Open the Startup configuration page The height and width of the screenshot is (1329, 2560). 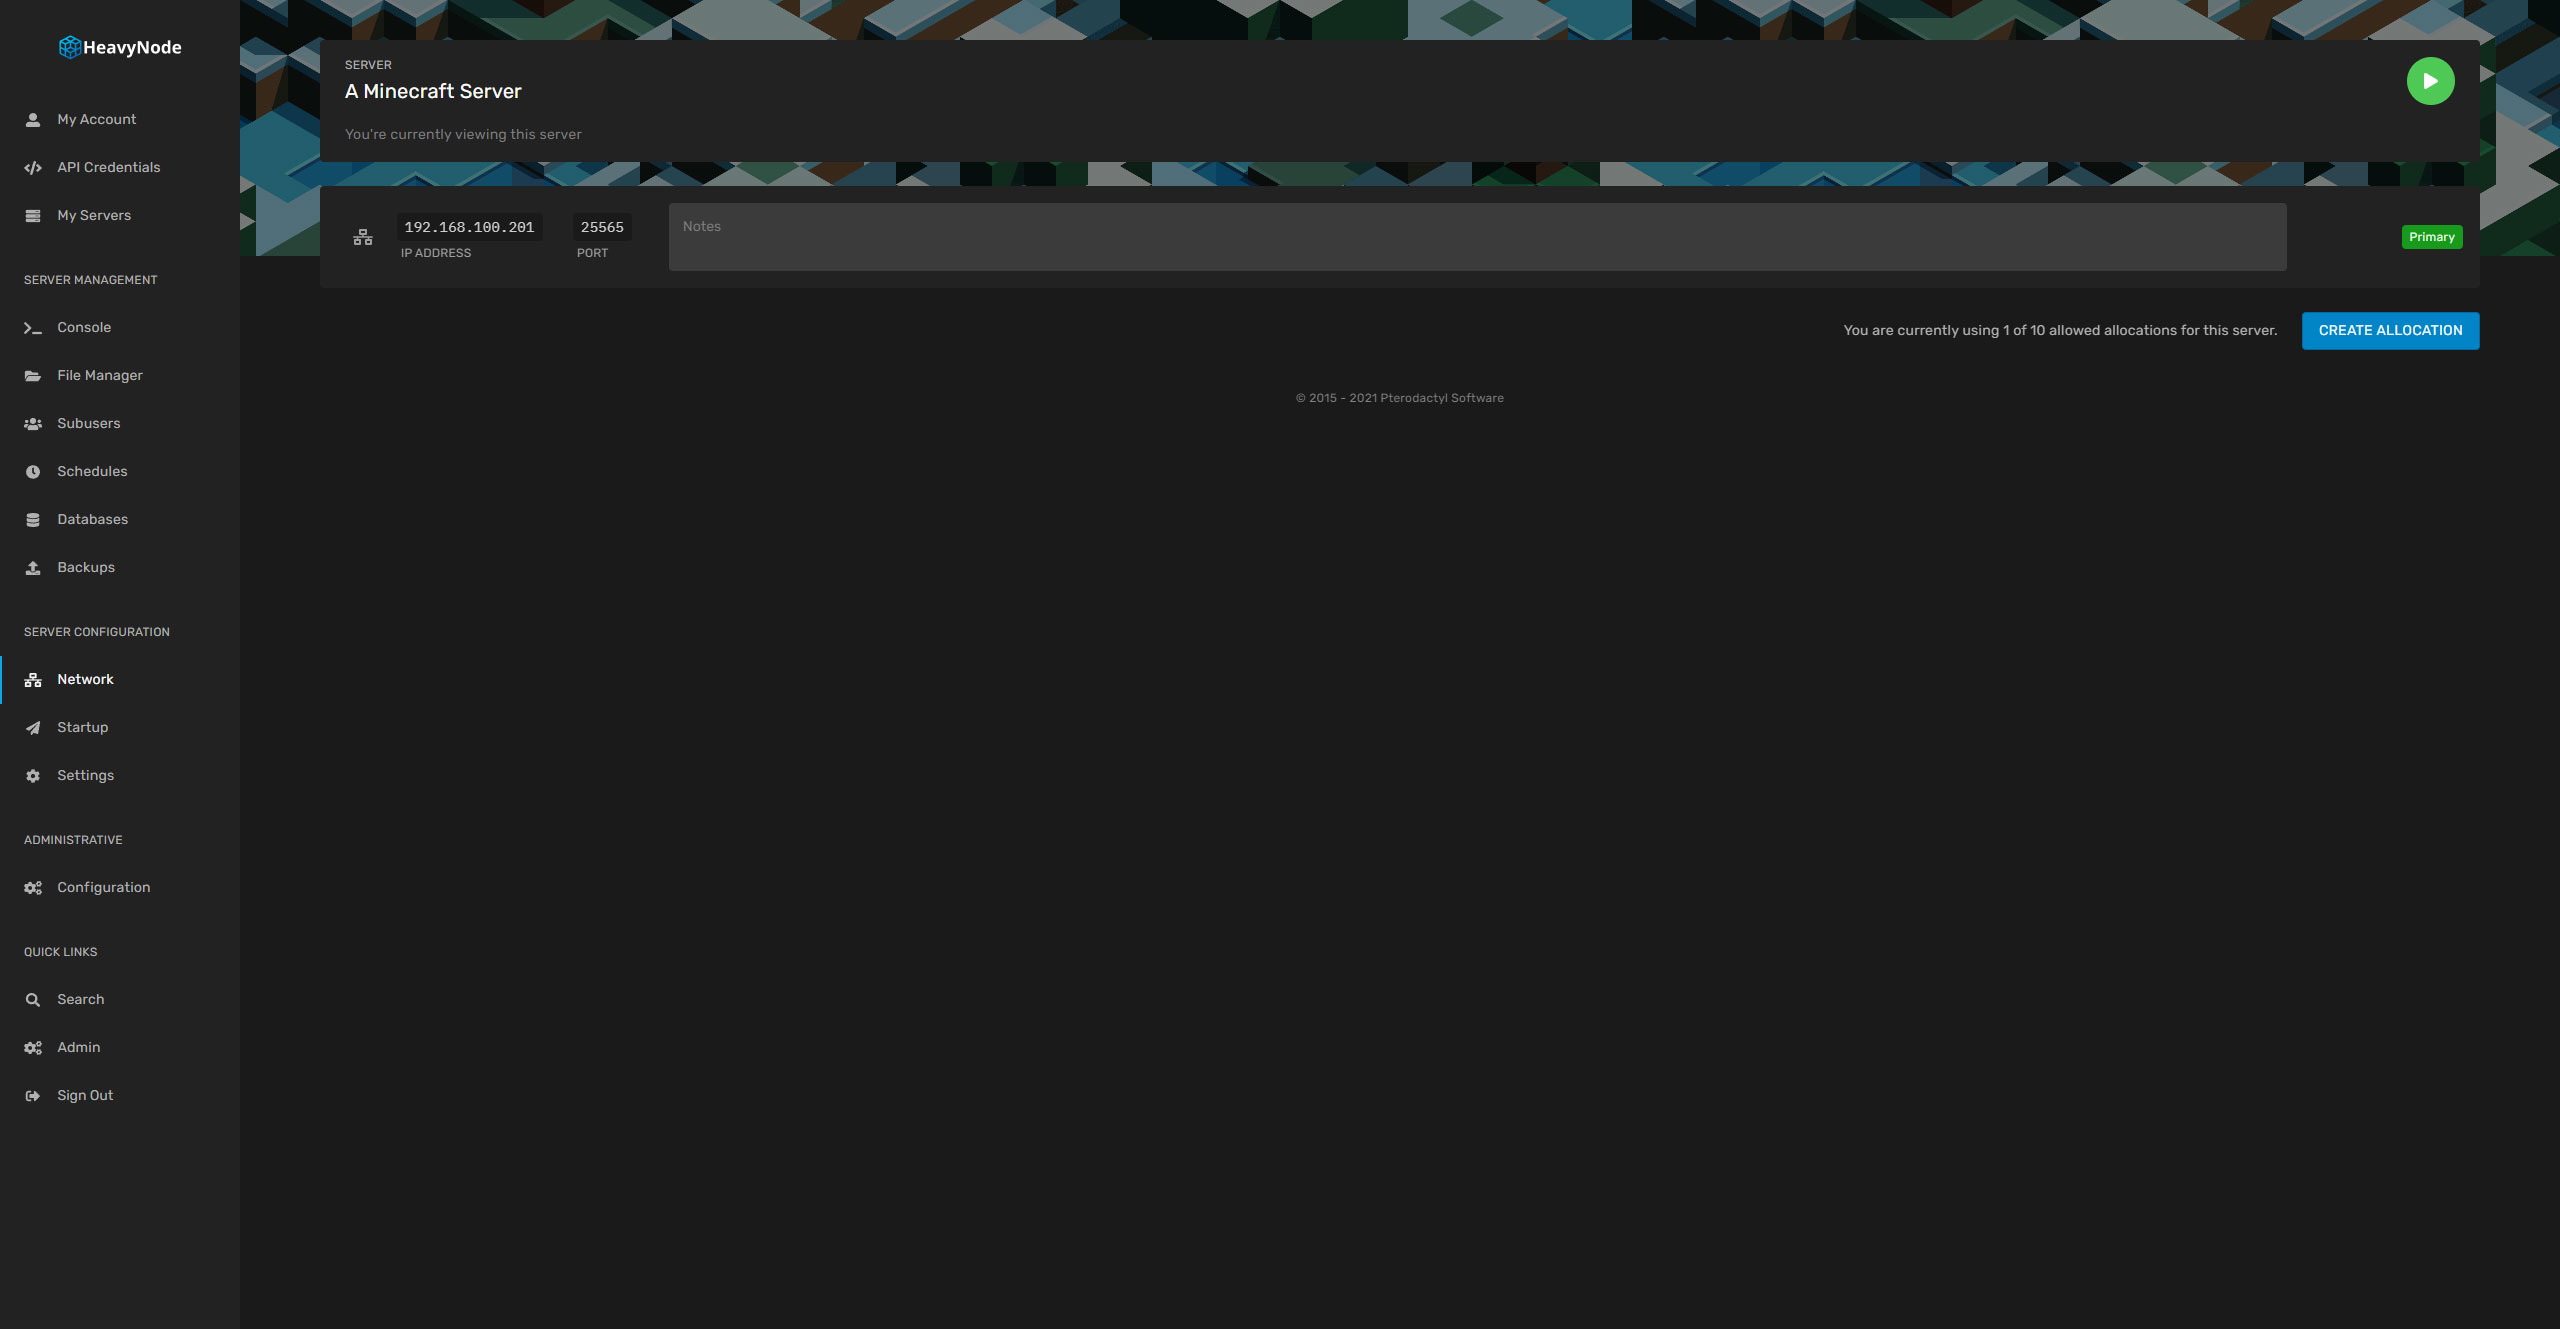point(83,727)
